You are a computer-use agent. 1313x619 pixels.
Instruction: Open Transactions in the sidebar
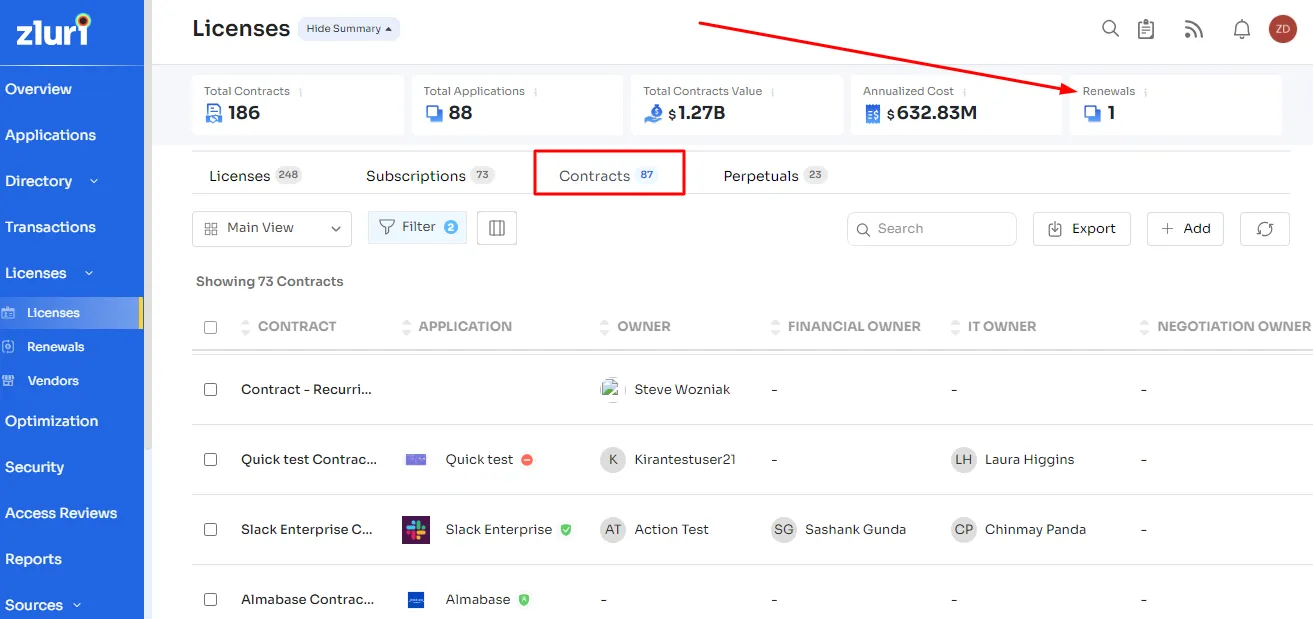50,227
